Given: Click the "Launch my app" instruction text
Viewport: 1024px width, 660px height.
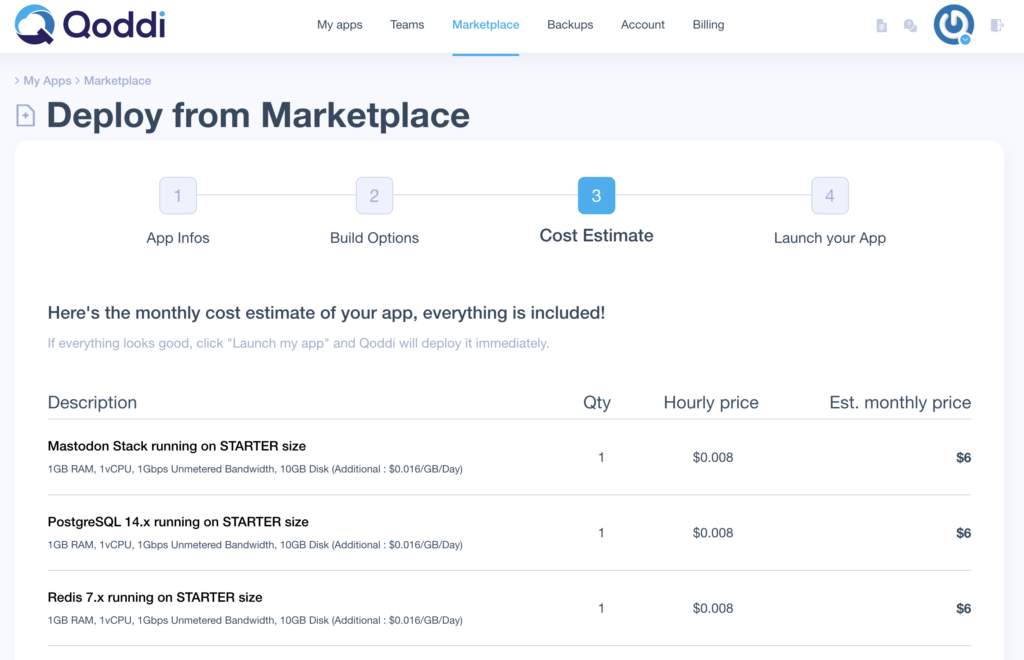Looking at the screenshot, I should (298, 343).
